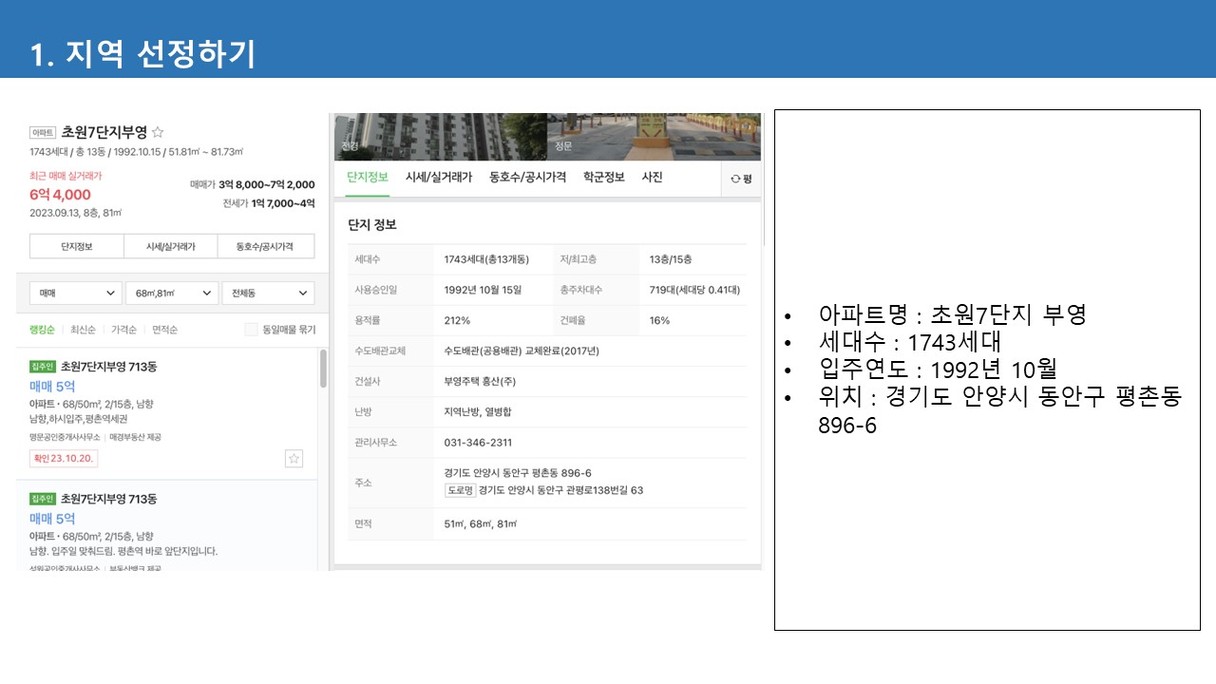Open the 동호수/공시가격 tab next to 학군정보

528,177
